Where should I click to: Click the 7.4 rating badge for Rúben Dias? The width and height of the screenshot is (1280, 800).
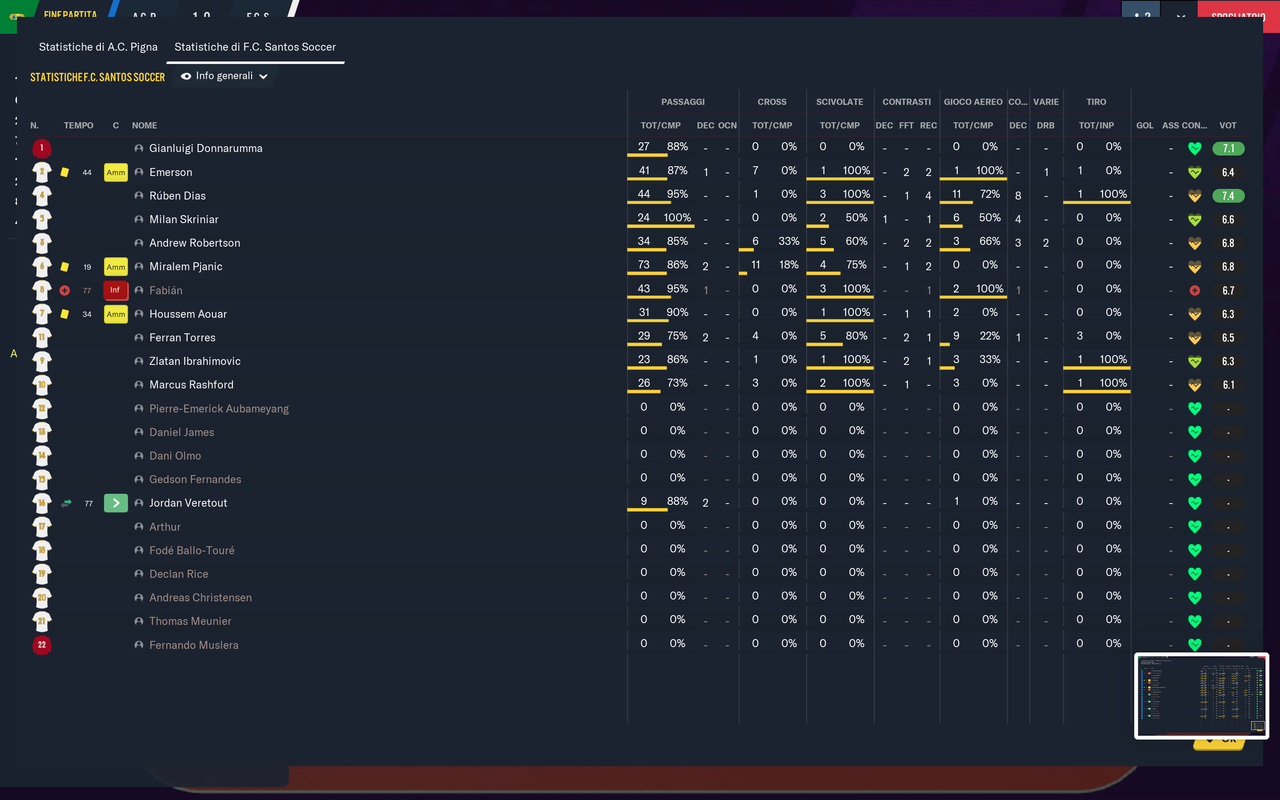click(x=1228, y=196)
